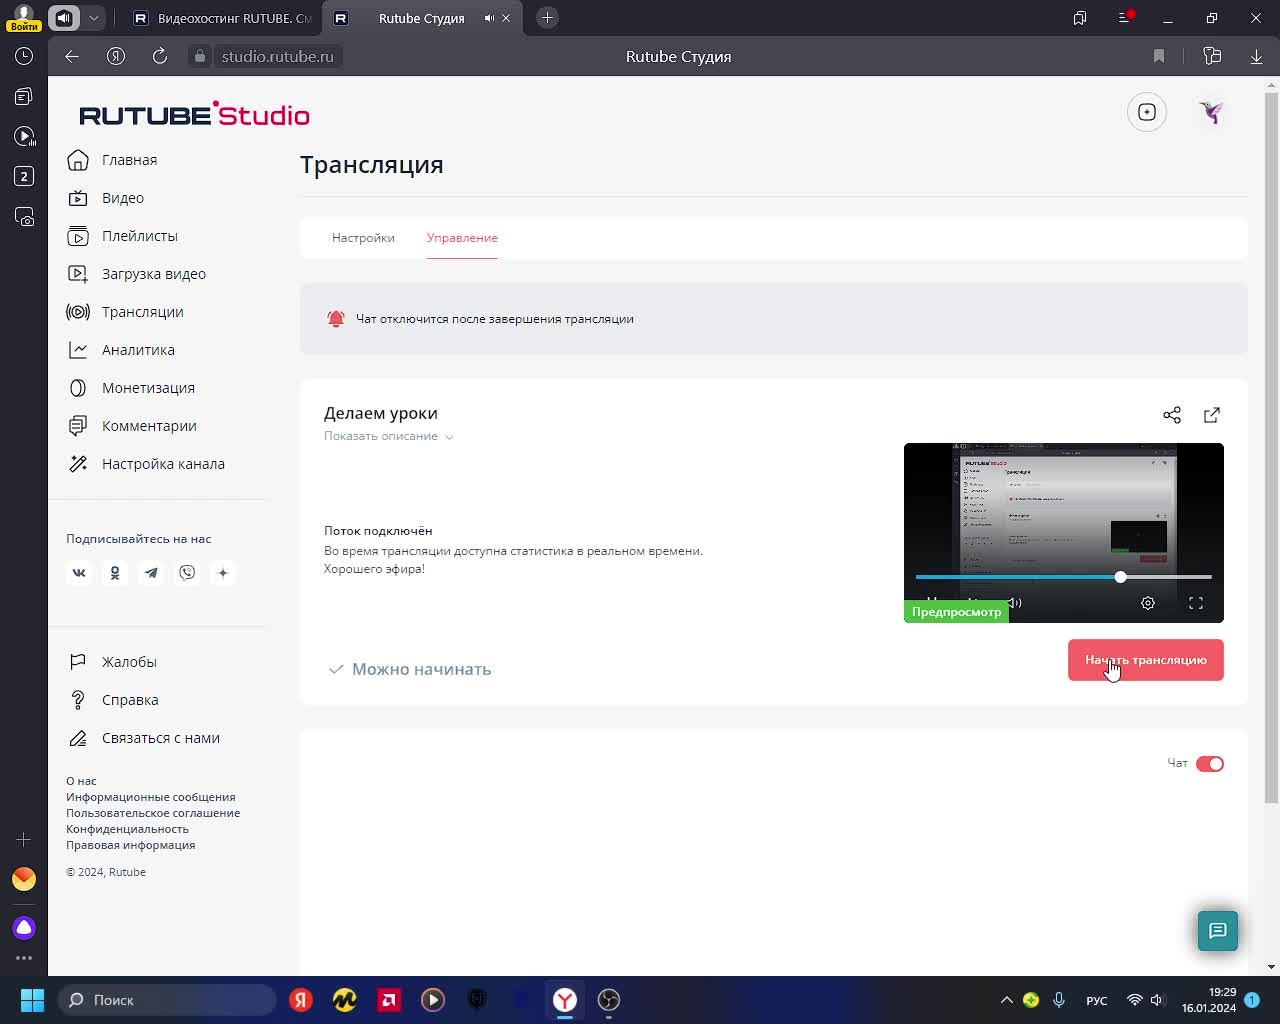Open browser history clock in sidebar
1280x1024 pixels.
24,56
